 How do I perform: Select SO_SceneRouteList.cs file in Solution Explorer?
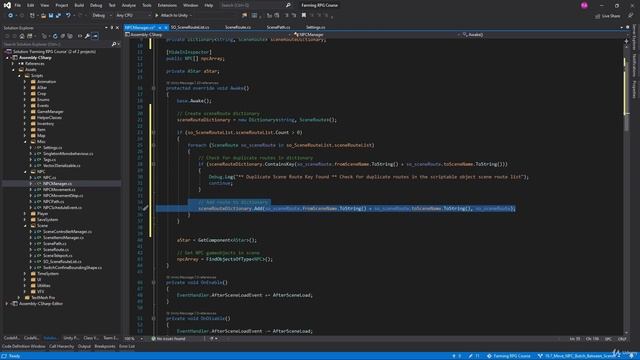click(x=62, y=262)
